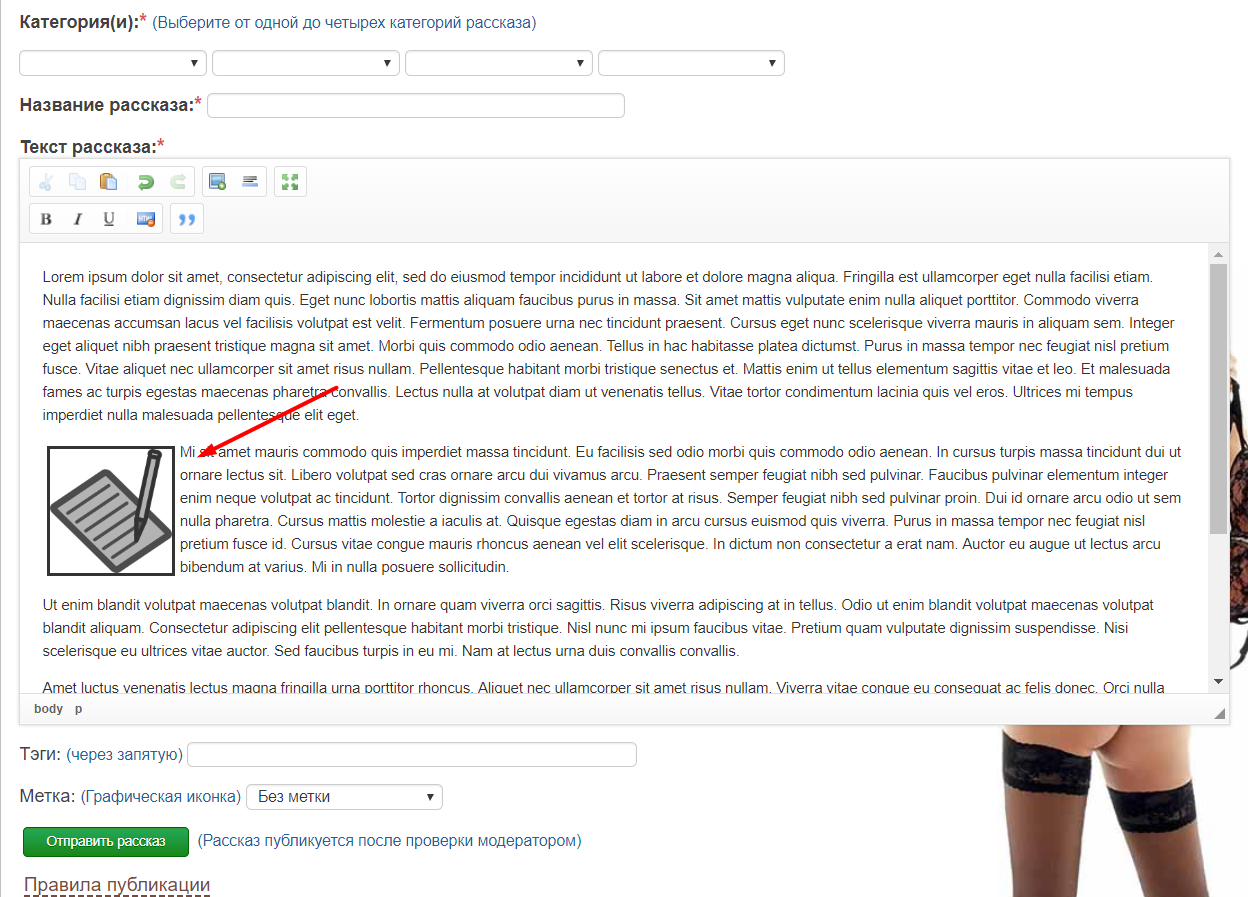Screen dimensions: 1248x897
Task: Open the third category dropdown
Action: [x=498, y=63]
